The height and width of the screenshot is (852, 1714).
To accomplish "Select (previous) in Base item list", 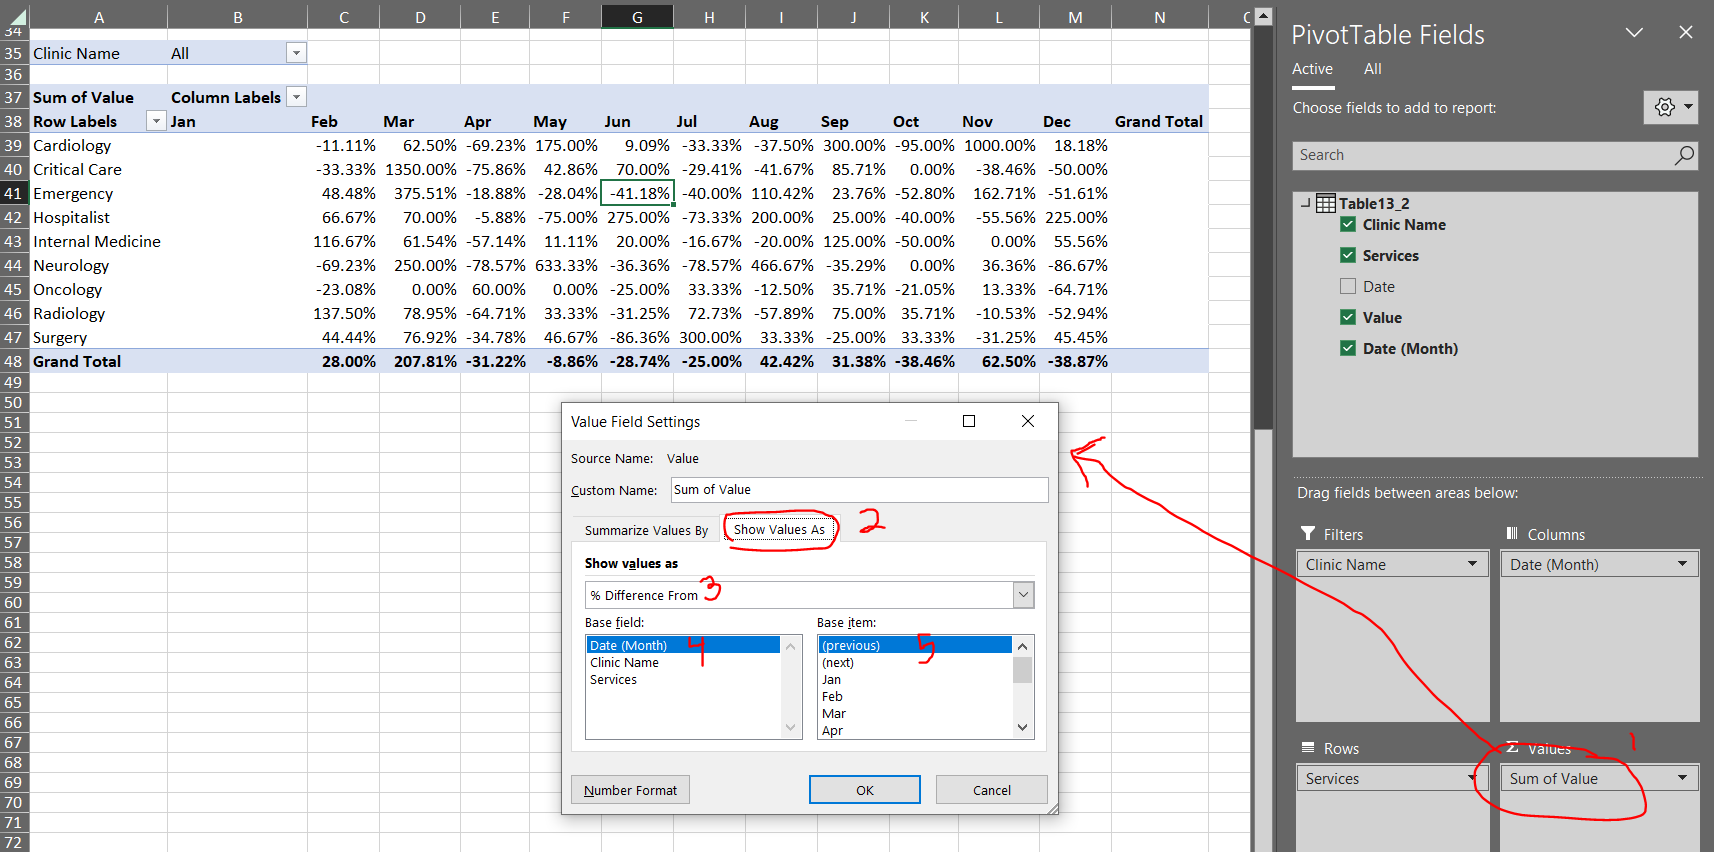I will tap(915, 646).
